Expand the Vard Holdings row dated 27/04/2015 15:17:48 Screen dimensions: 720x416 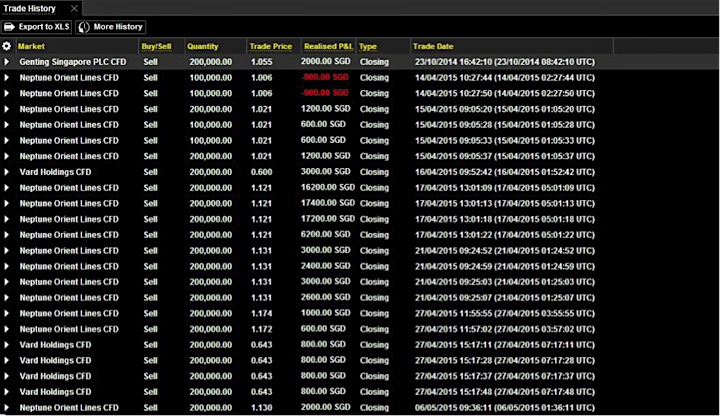(x=6, y=392)
